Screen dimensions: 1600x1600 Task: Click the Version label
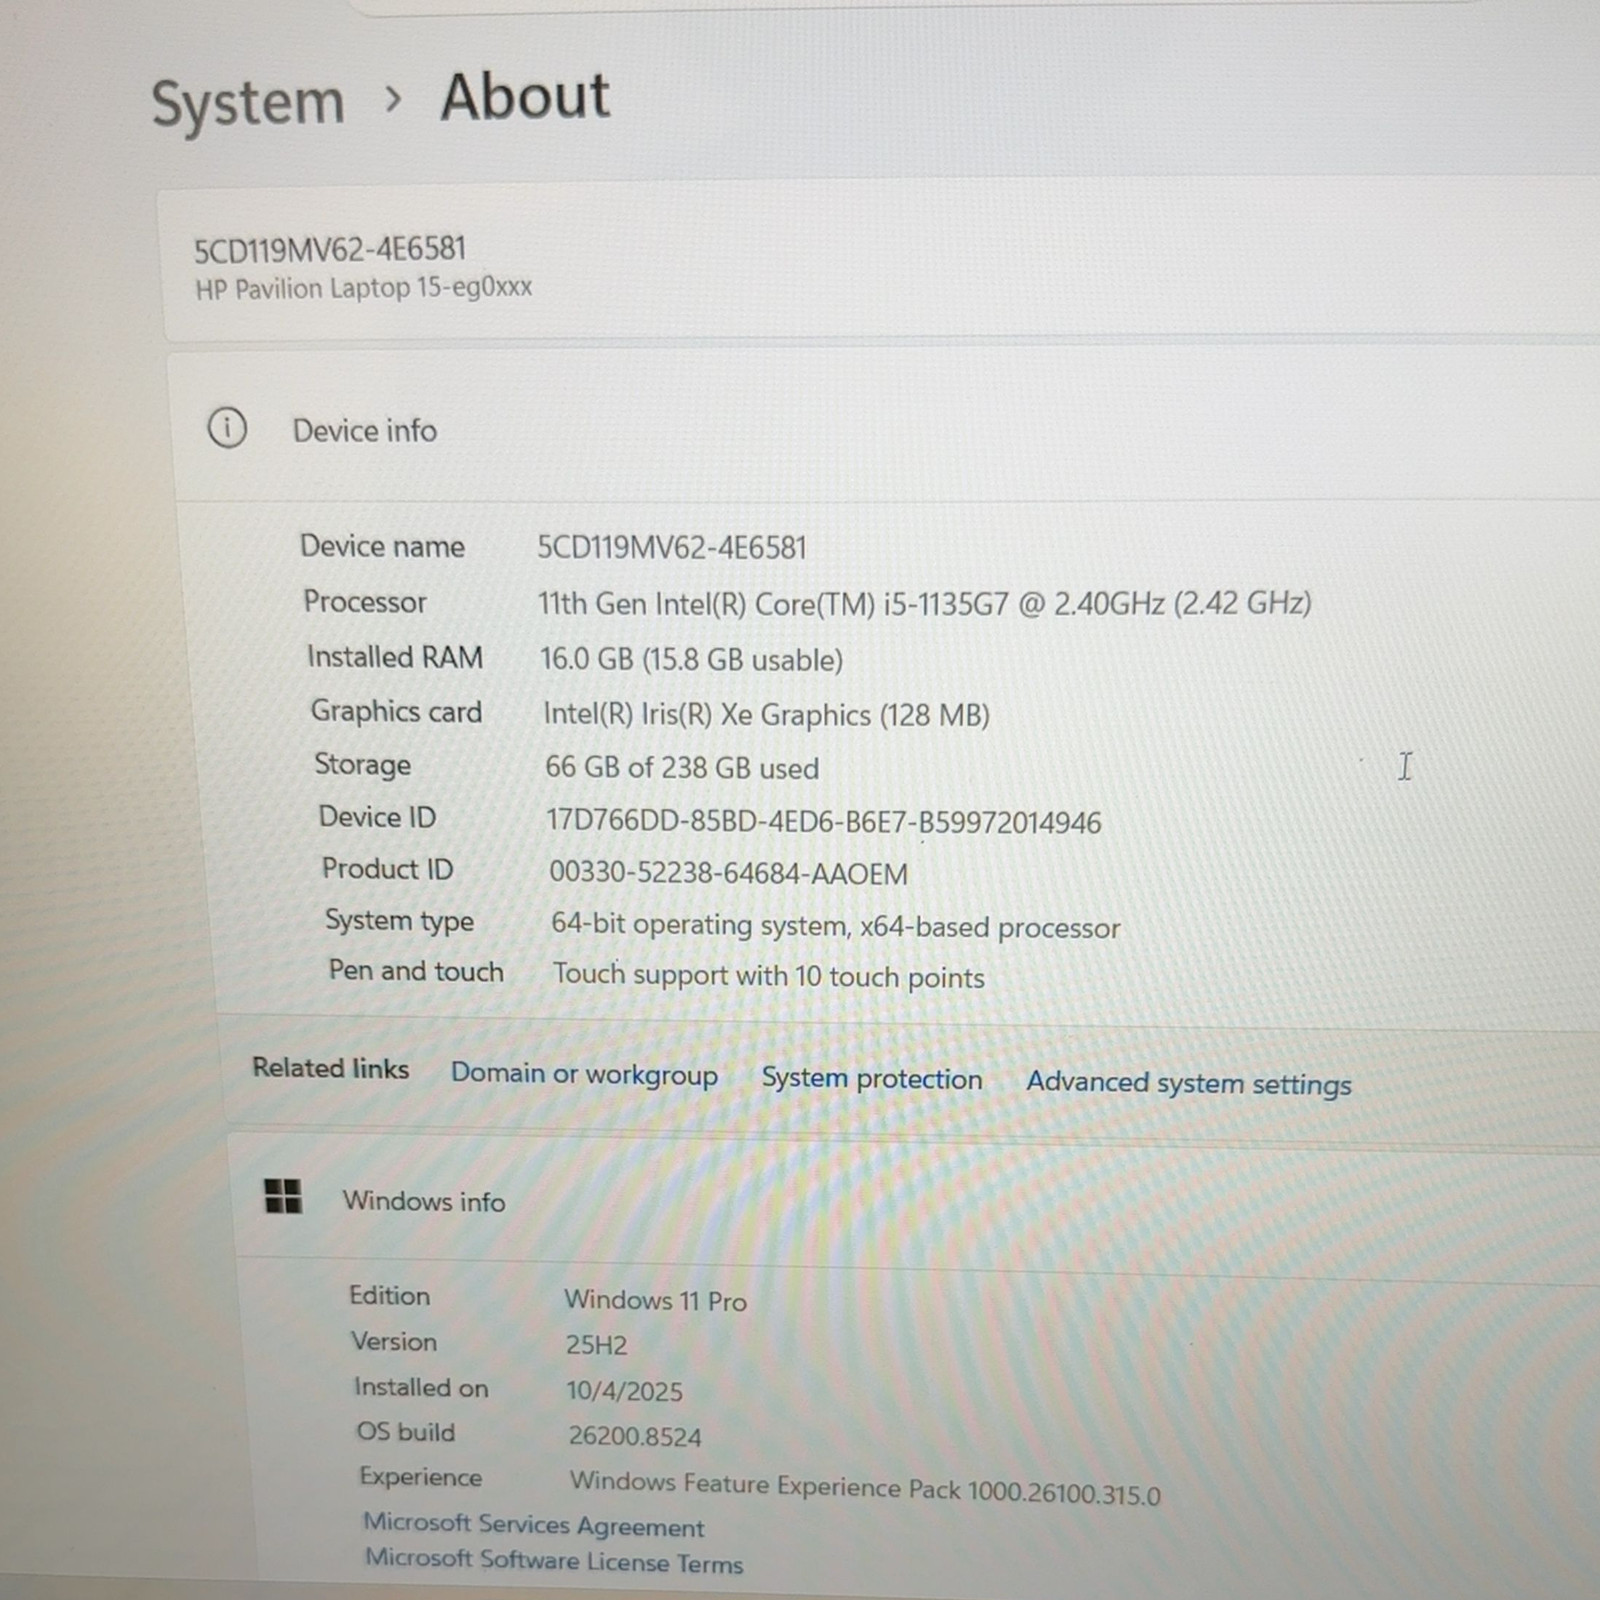pos(394,1342)
